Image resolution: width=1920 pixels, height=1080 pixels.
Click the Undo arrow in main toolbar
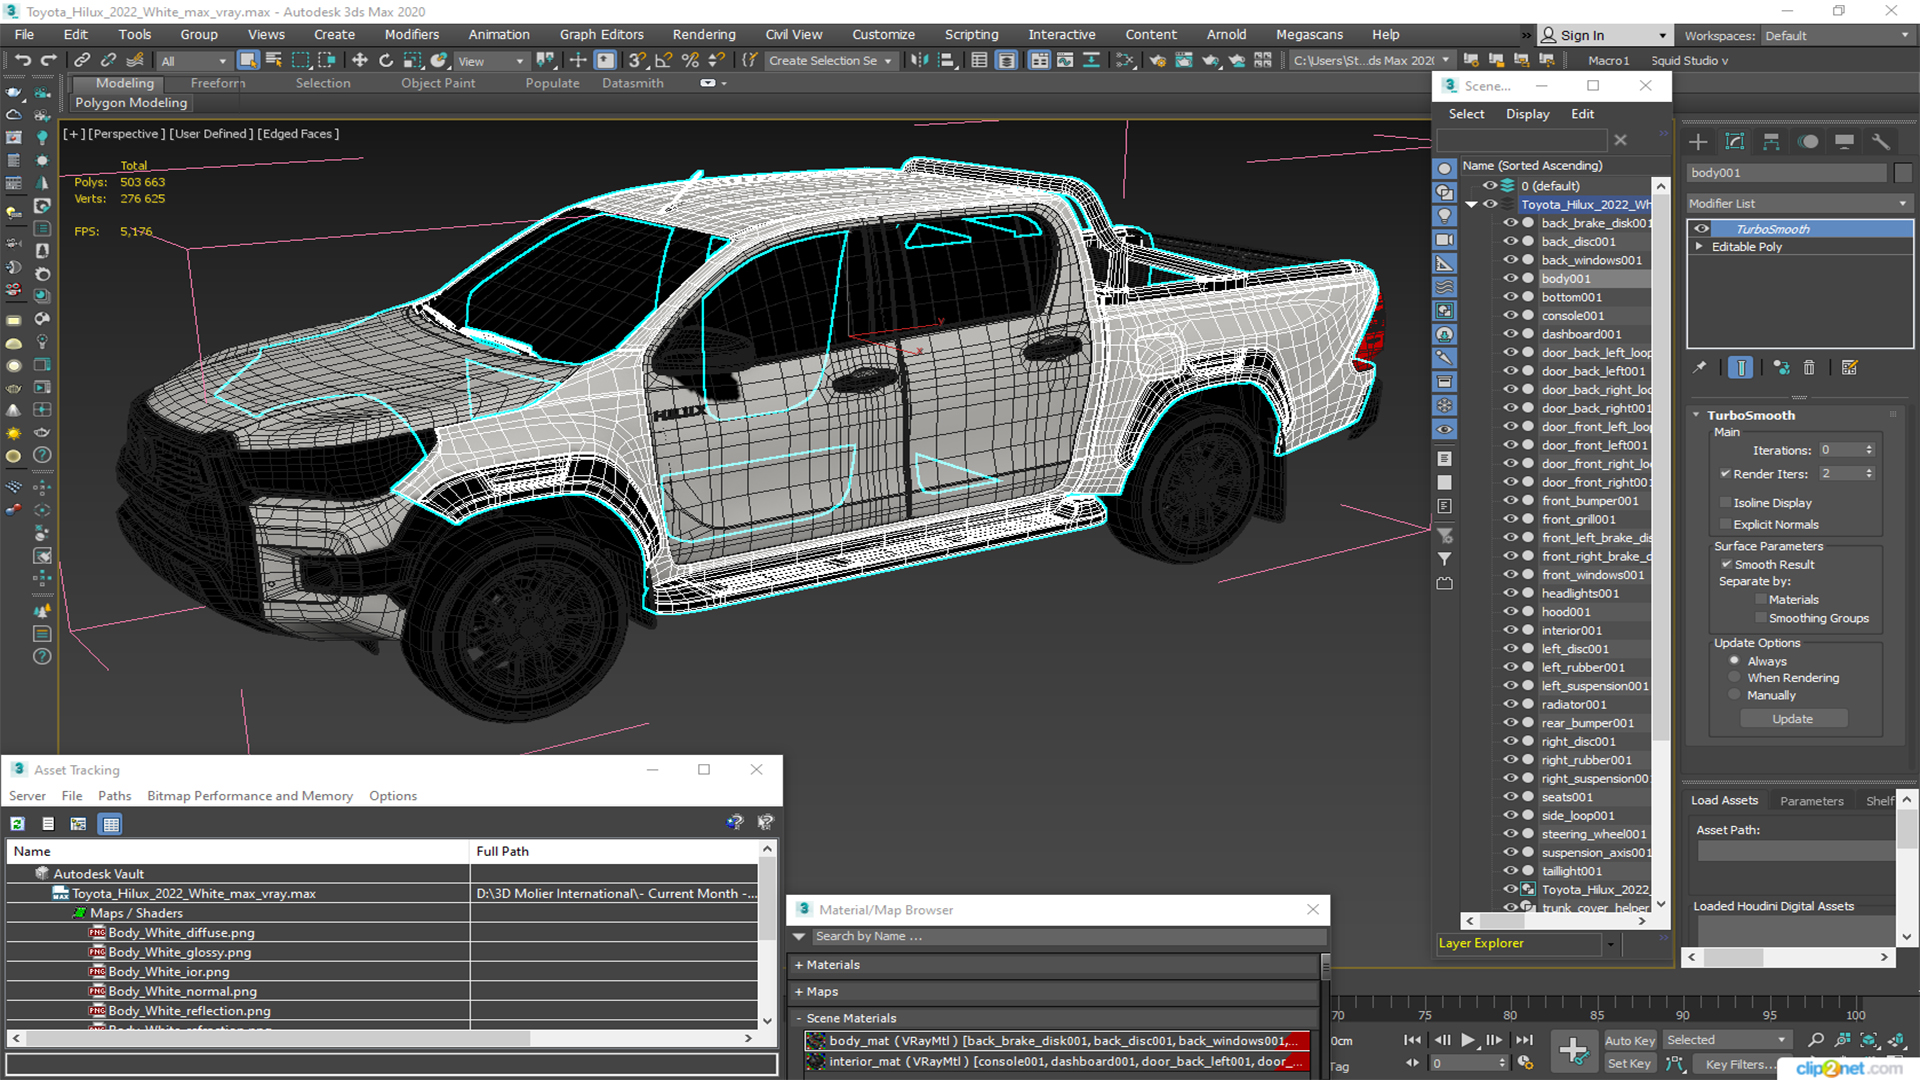tap(23, 60)
